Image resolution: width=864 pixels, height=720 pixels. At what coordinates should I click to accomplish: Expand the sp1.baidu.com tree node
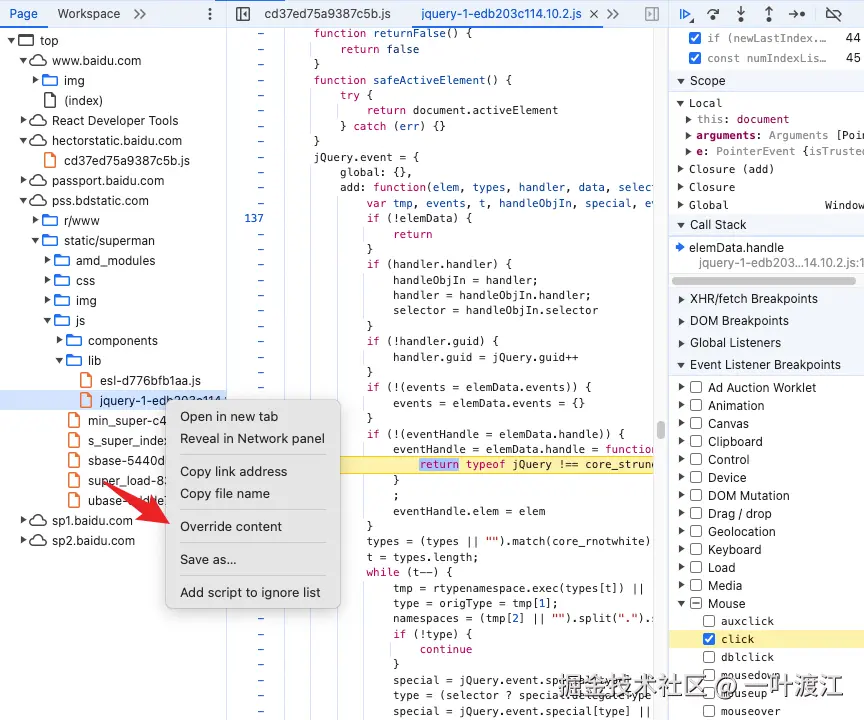23,520
